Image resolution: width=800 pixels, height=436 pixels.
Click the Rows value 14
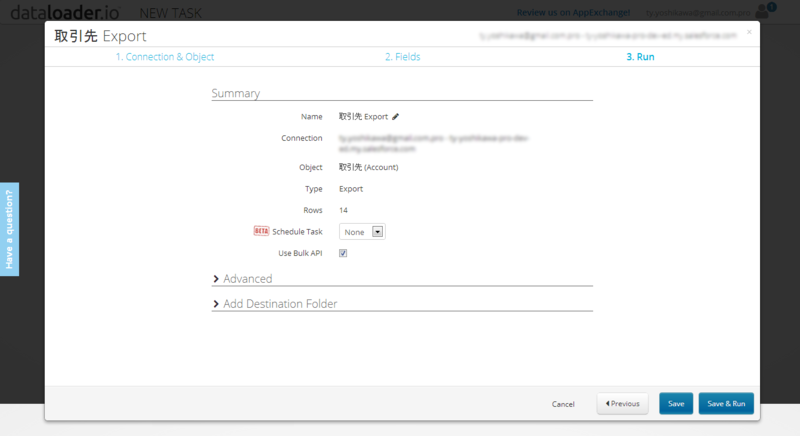[343, 210]
